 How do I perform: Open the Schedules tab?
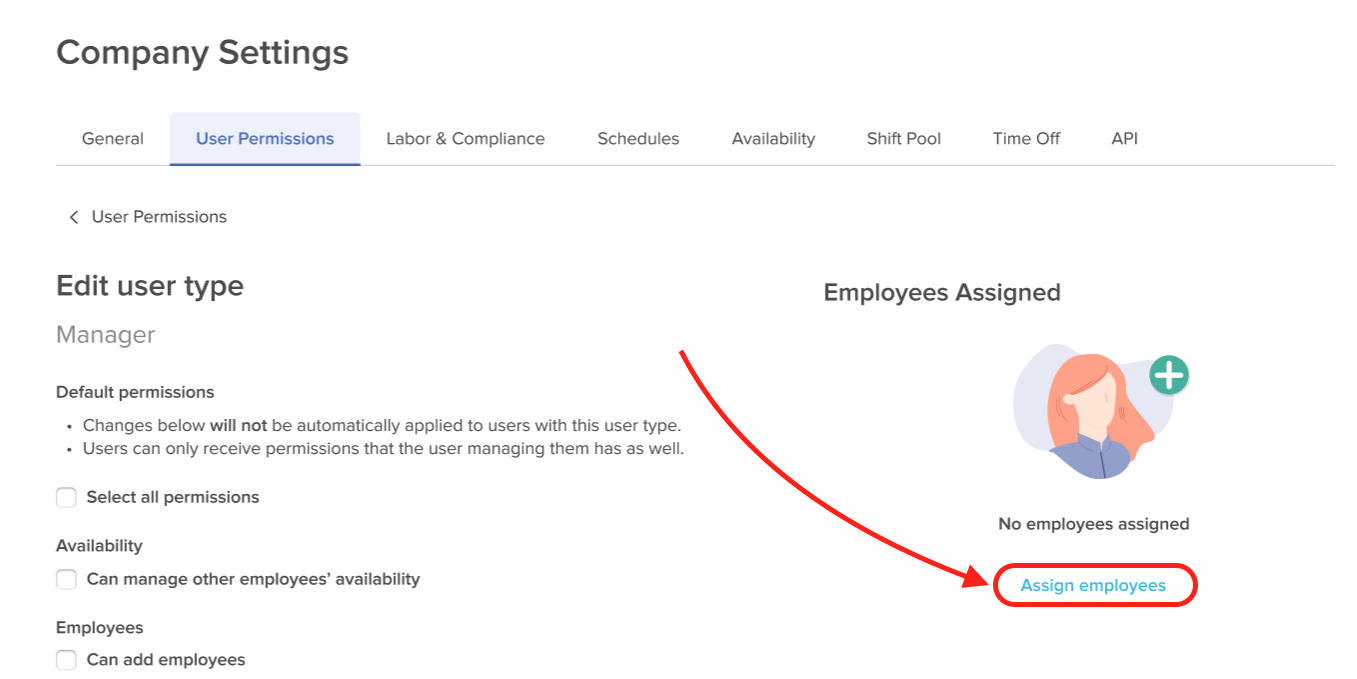638,139
